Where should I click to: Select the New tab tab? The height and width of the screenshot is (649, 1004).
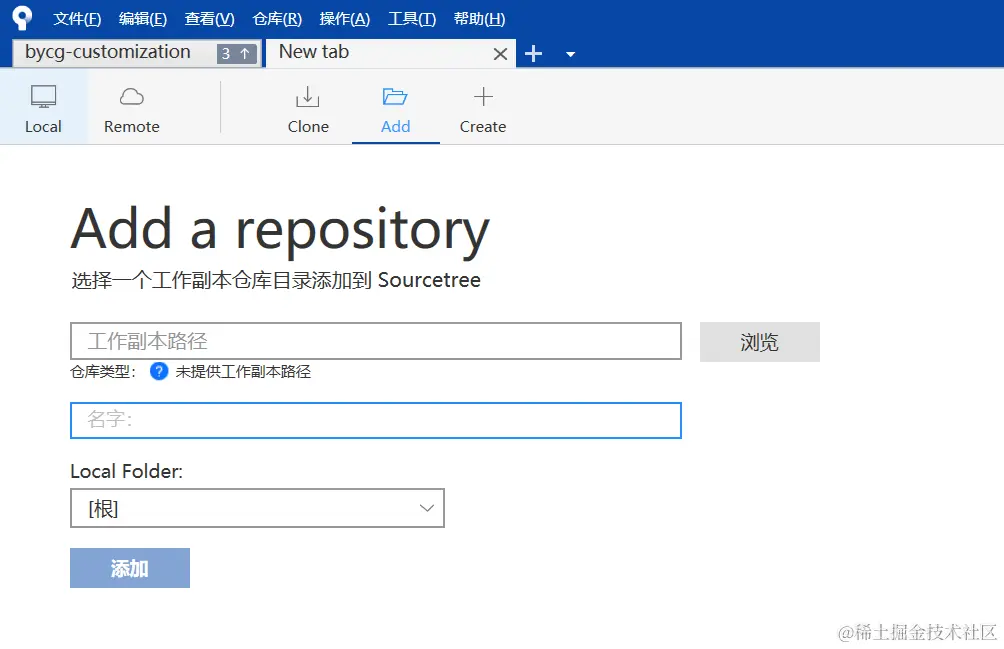pyautogui.click(x=390, y=53)
